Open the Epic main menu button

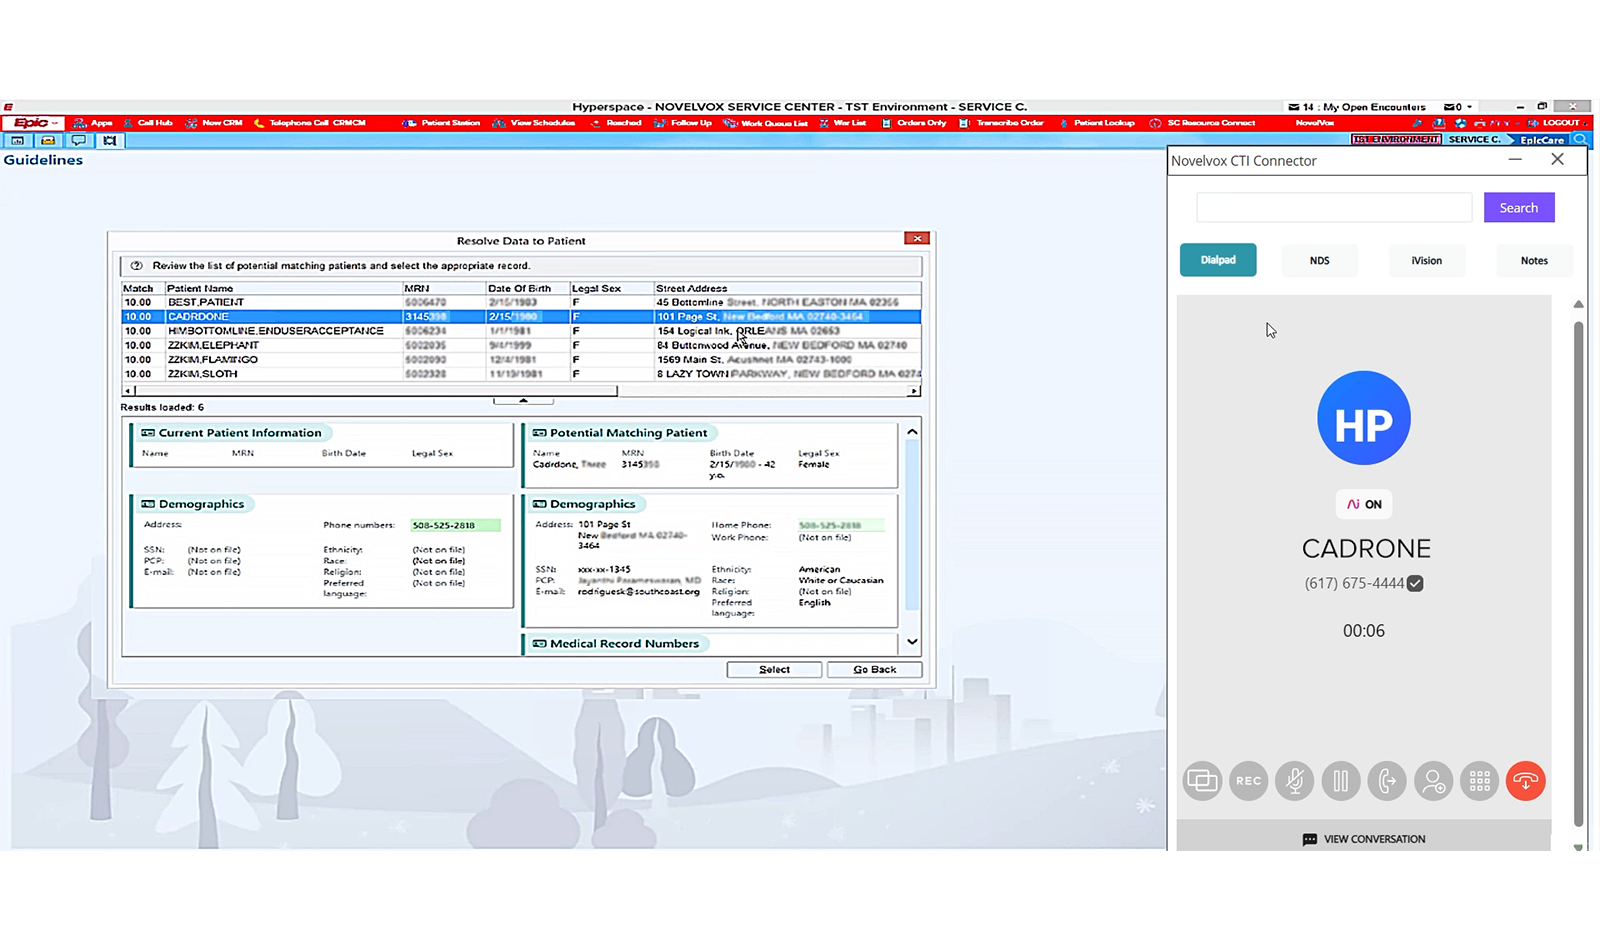click(x=33, y=123)
